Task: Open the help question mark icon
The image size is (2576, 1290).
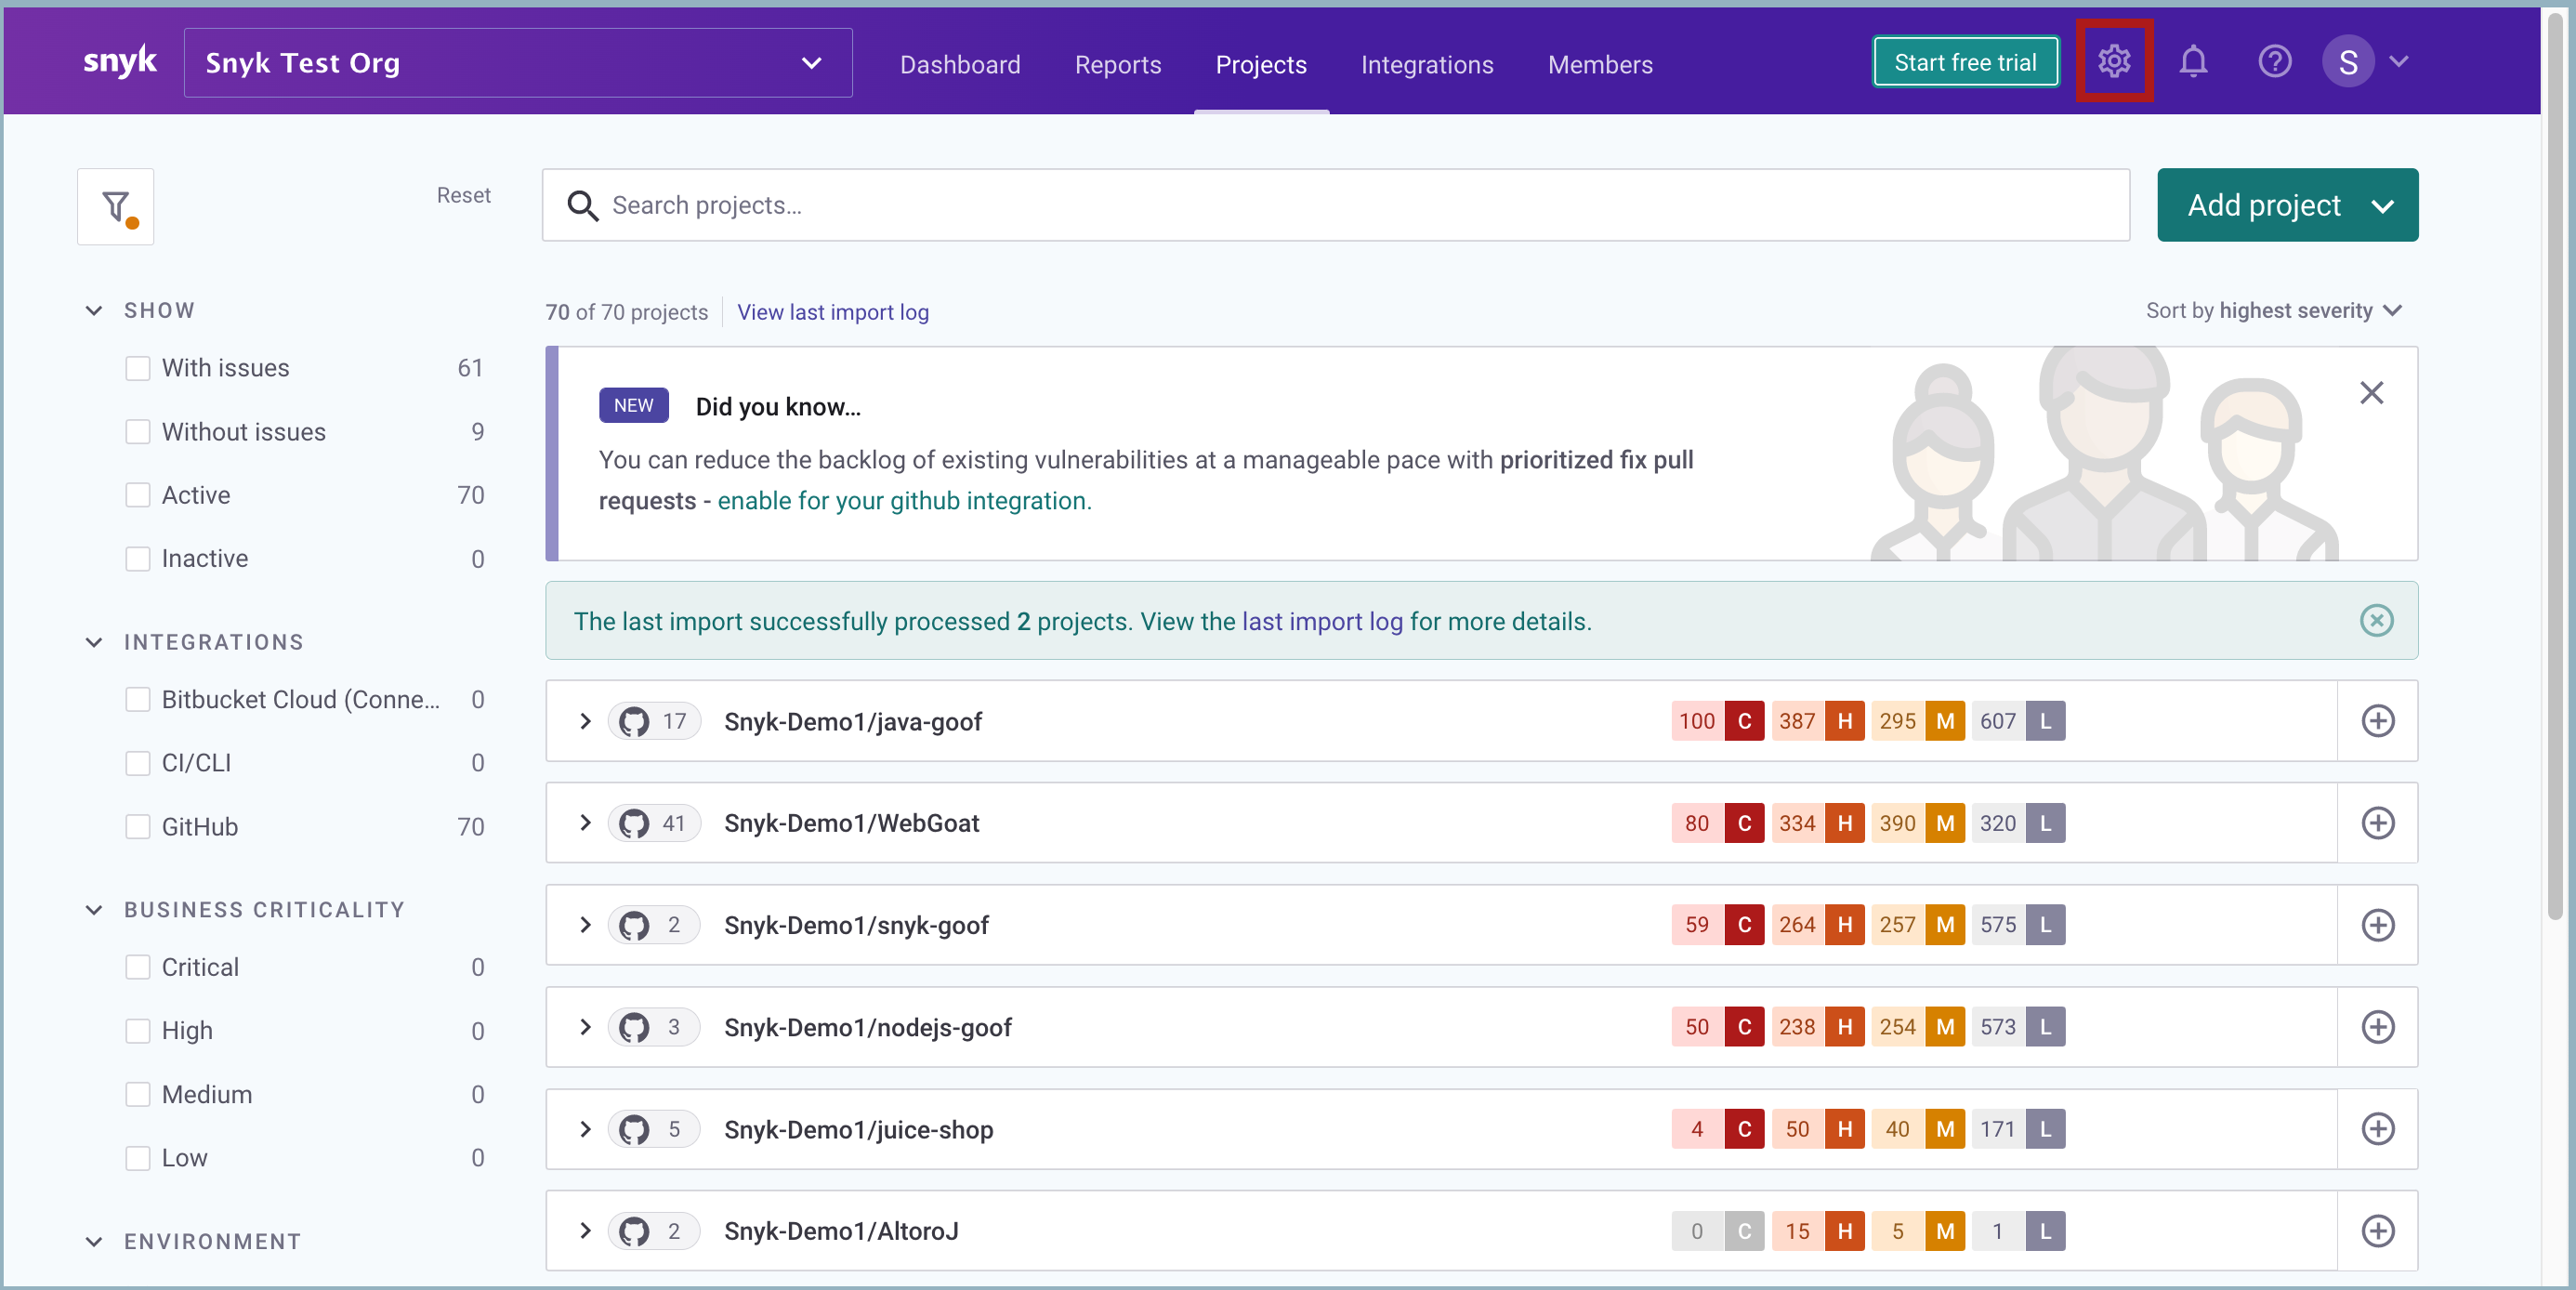Action: (2274, 62)
